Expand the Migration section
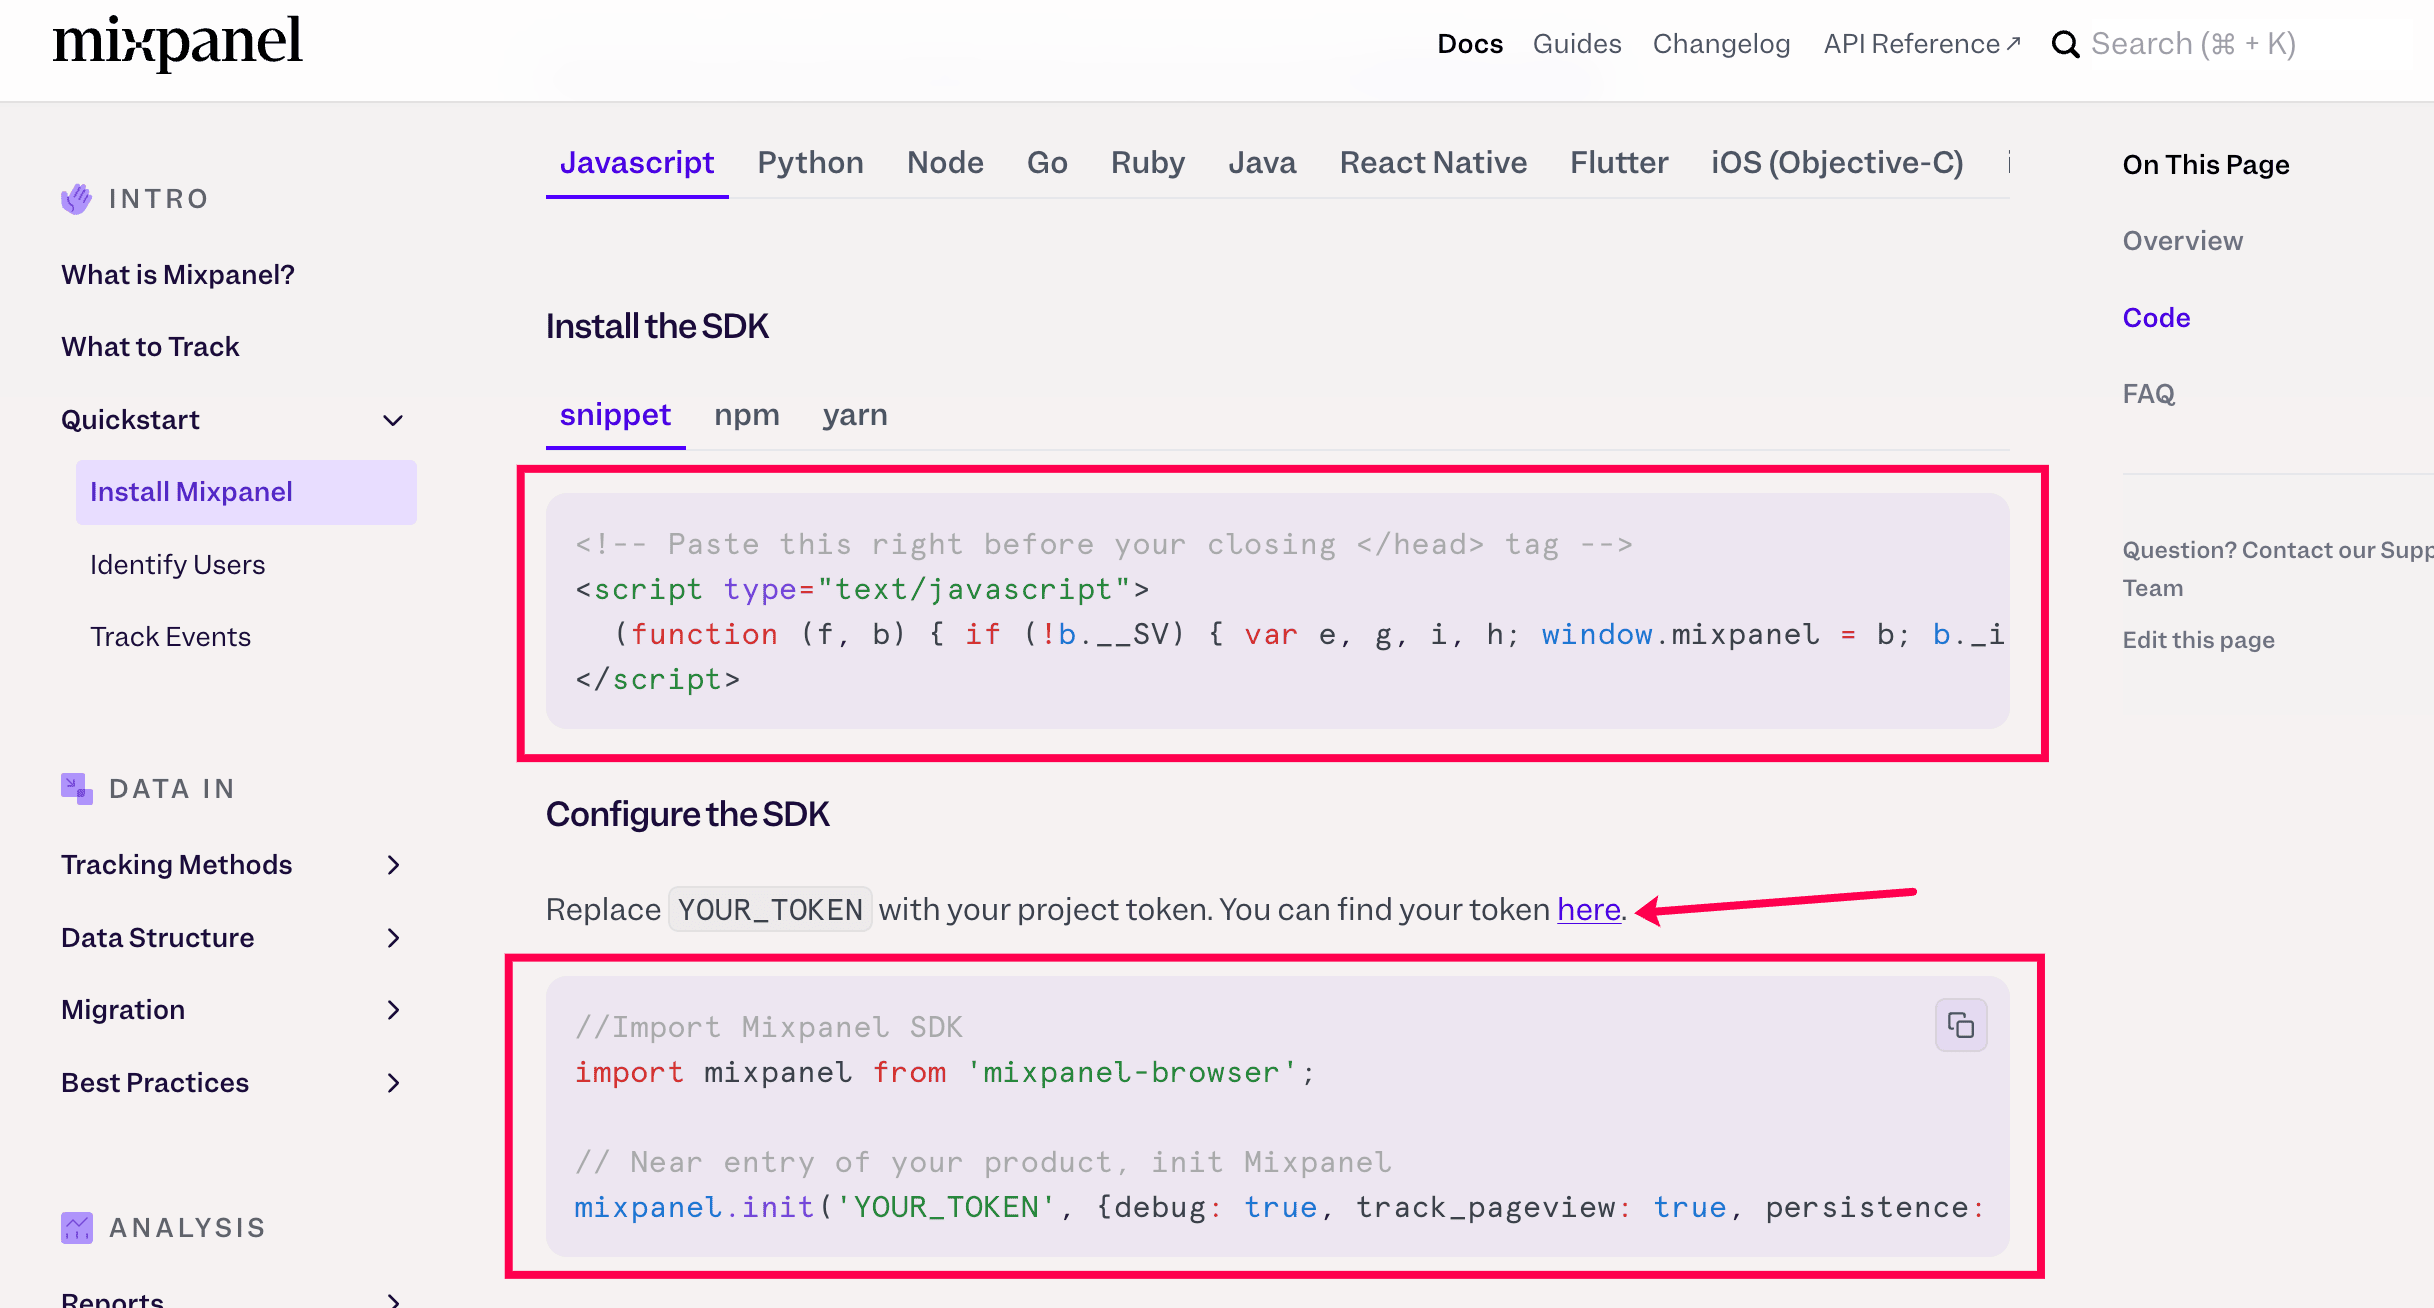Viewport: 2434px width, 1308px height. [x=393, y=1010]
